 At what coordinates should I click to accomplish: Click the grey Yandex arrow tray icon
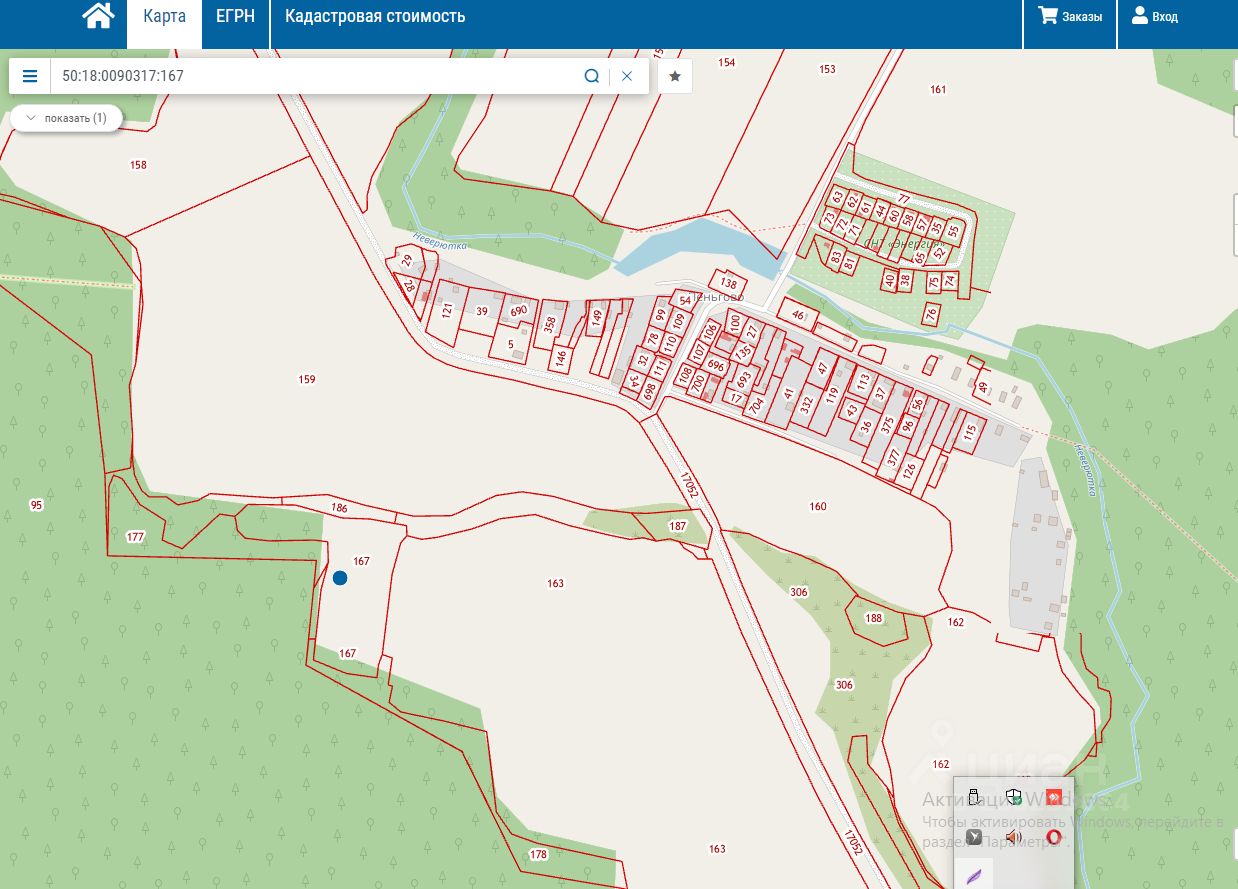(974, 837)
